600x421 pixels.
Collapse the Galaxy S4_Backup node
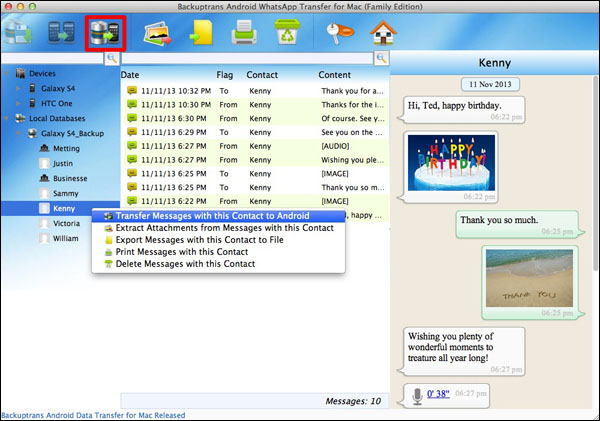18,133
